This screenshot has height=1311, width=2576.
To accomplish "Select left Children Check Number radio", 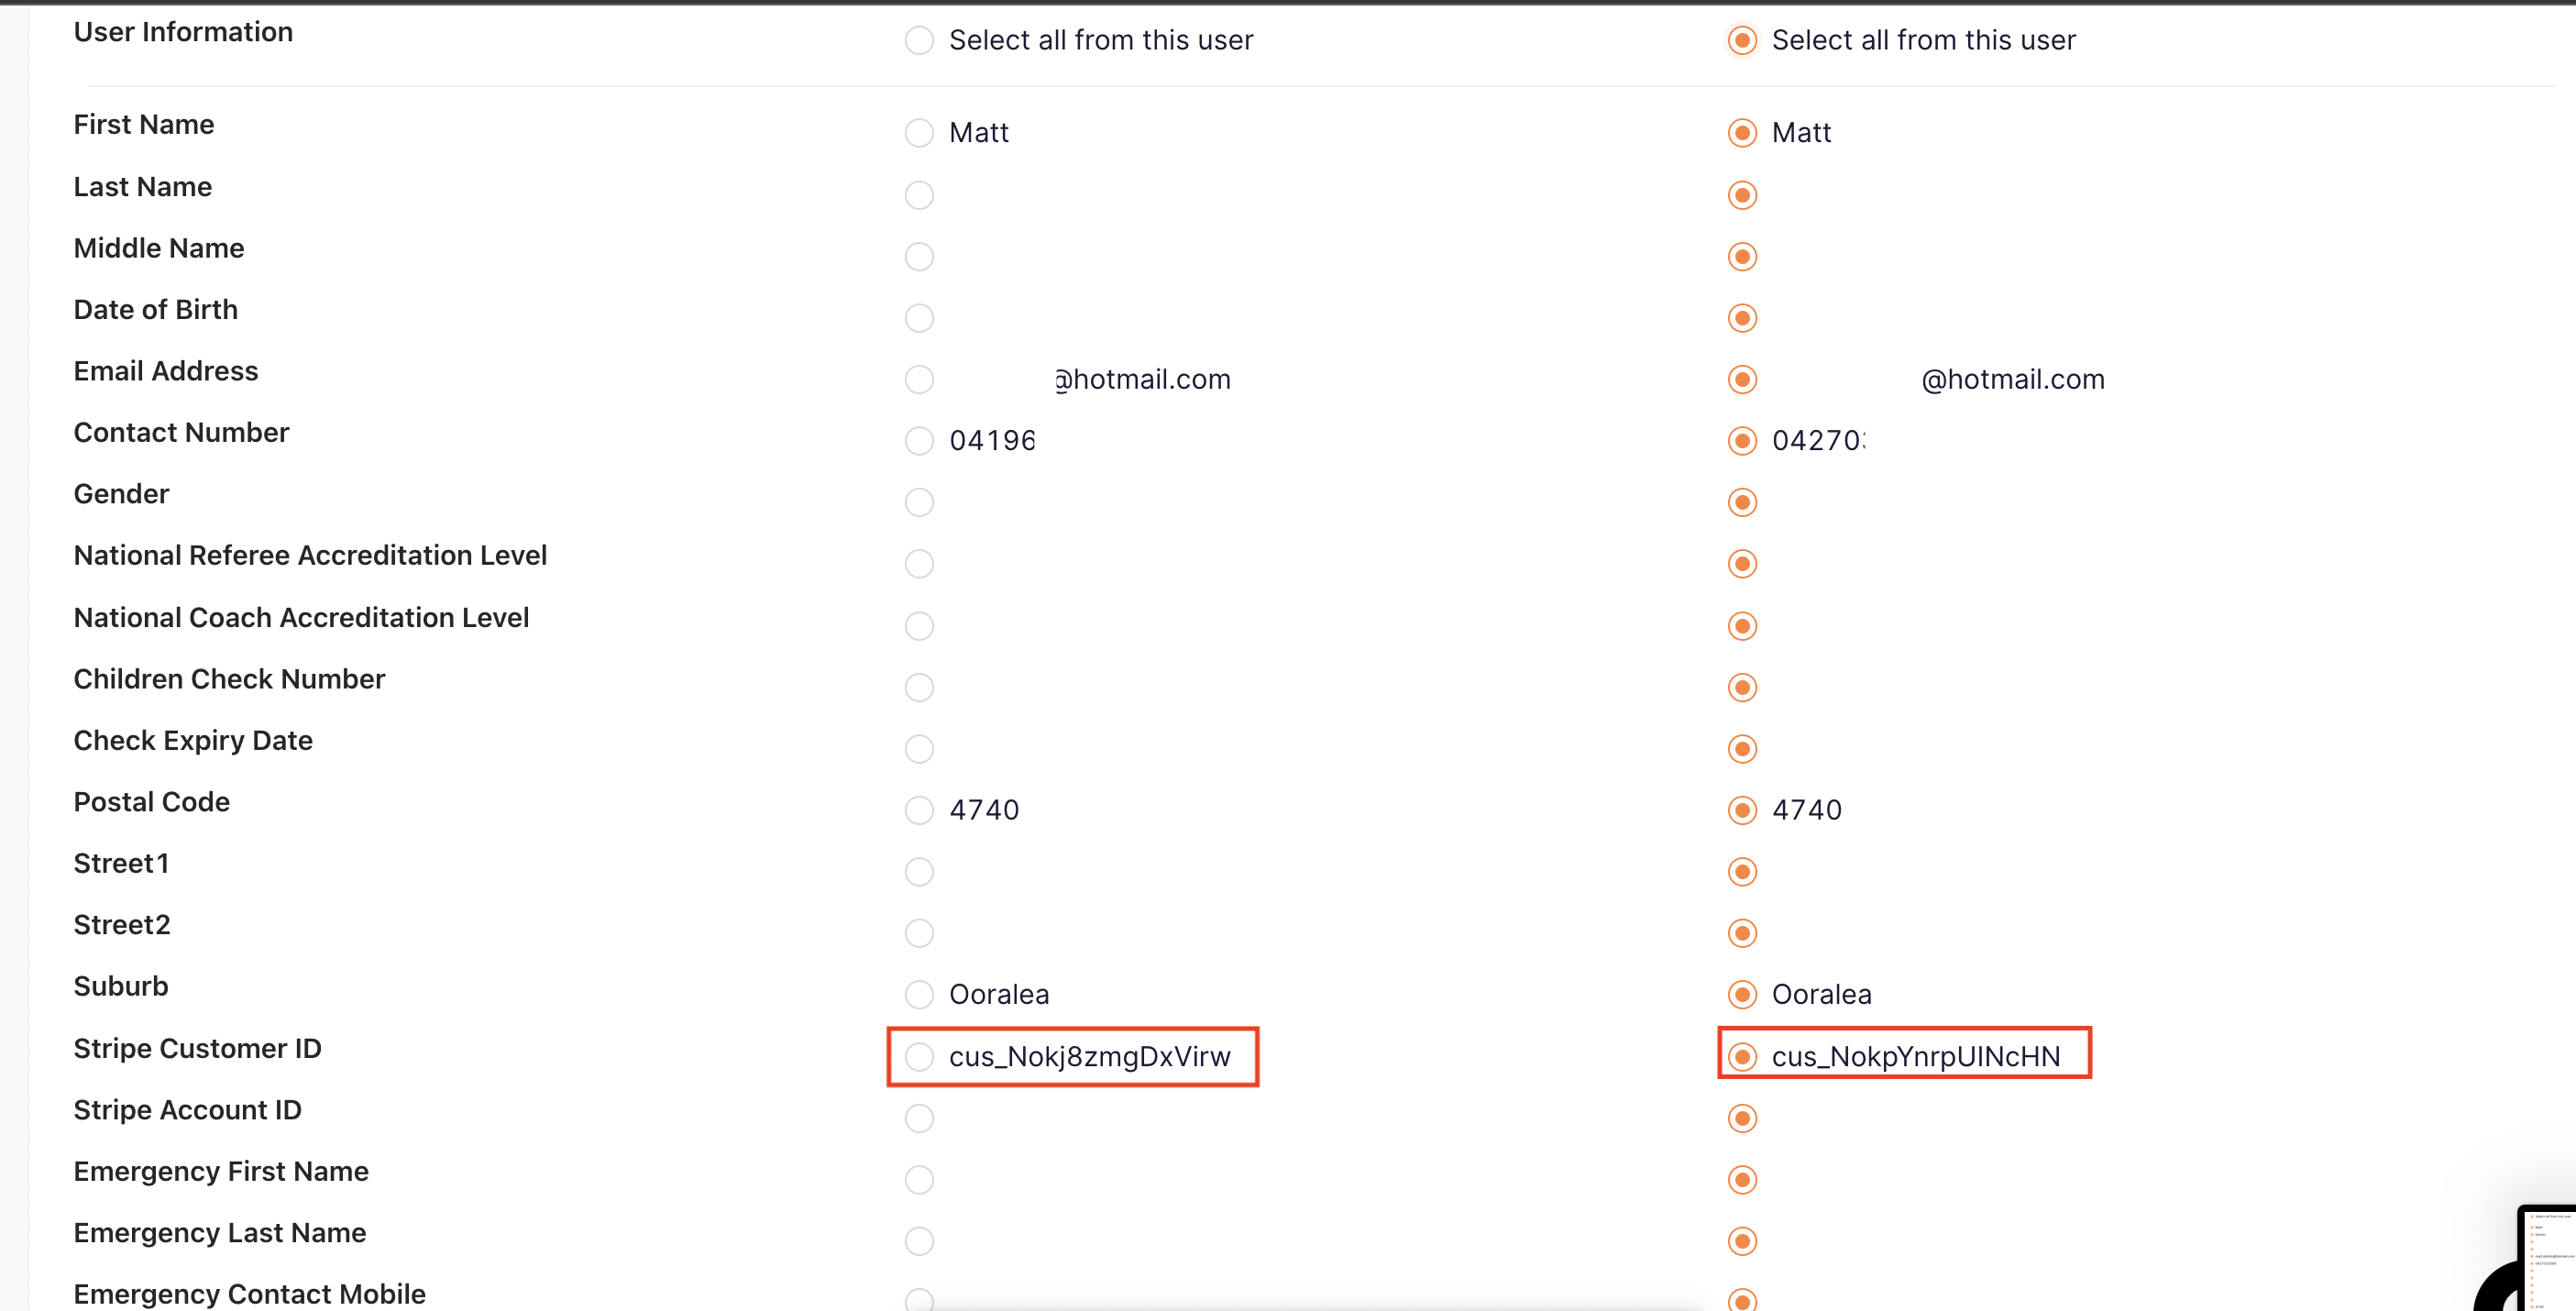I will [919, 687].
